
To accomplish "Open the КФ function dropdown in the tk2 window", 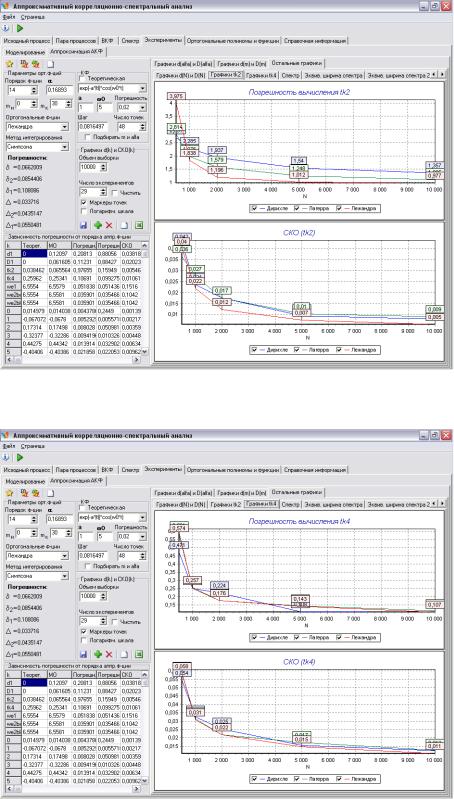I will tap(143, 88).
